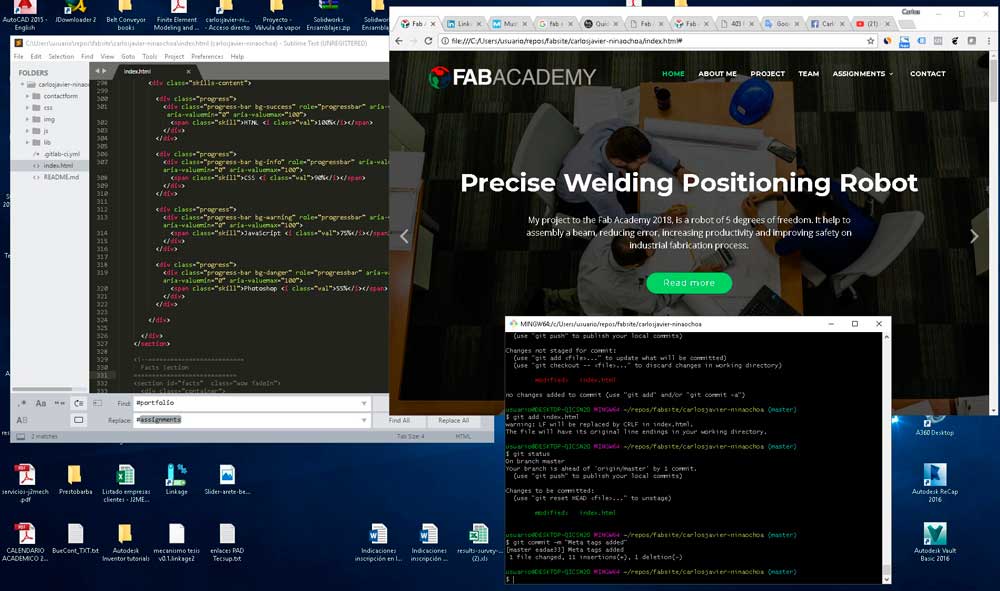This screenshot has width=1000, height=591.
Task: Toggle case sensitive (Aa) search option
Action: tap(41, 403)
